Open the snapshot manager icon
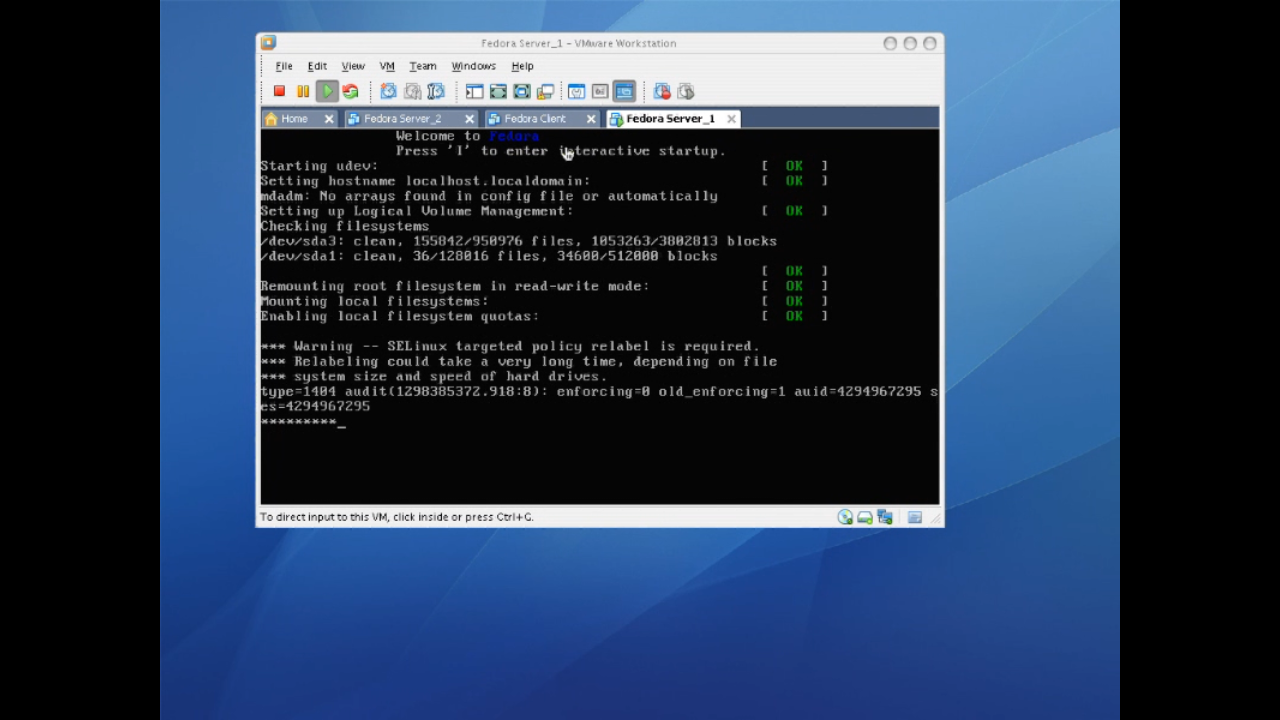 pos(436,92)
